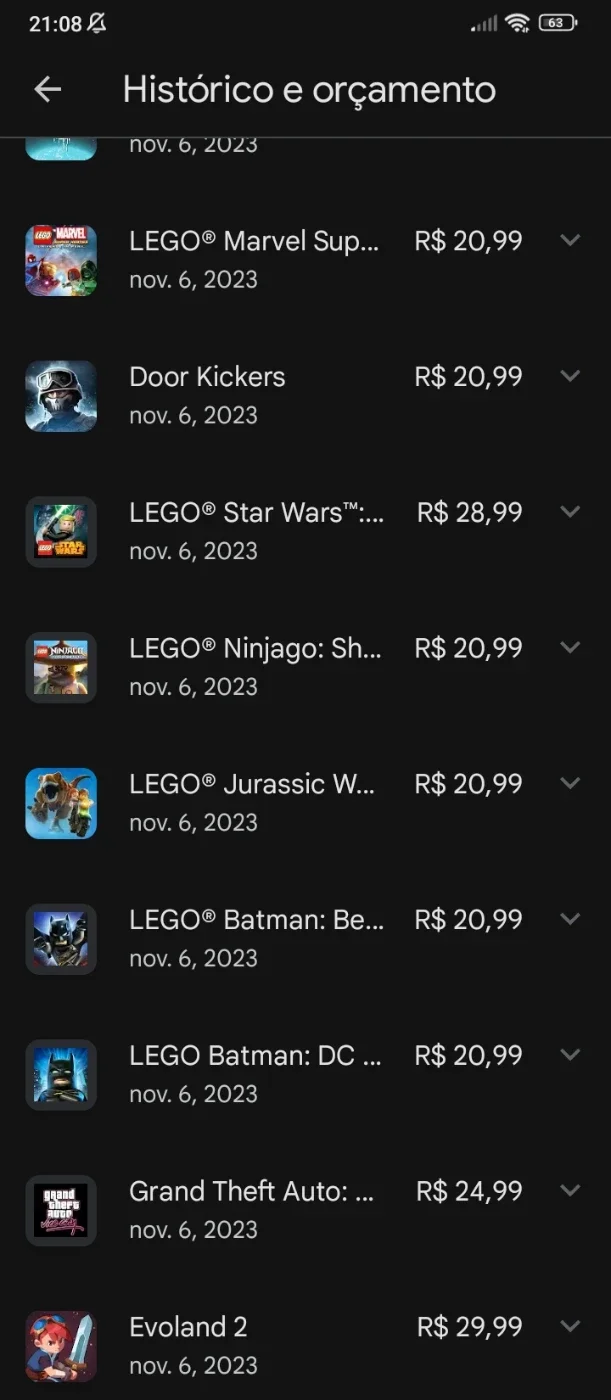Select the R$ 20,99 price for LEGO Jurassic World
The width and height of the screenshot is (611, 1400).
point(468,784)
